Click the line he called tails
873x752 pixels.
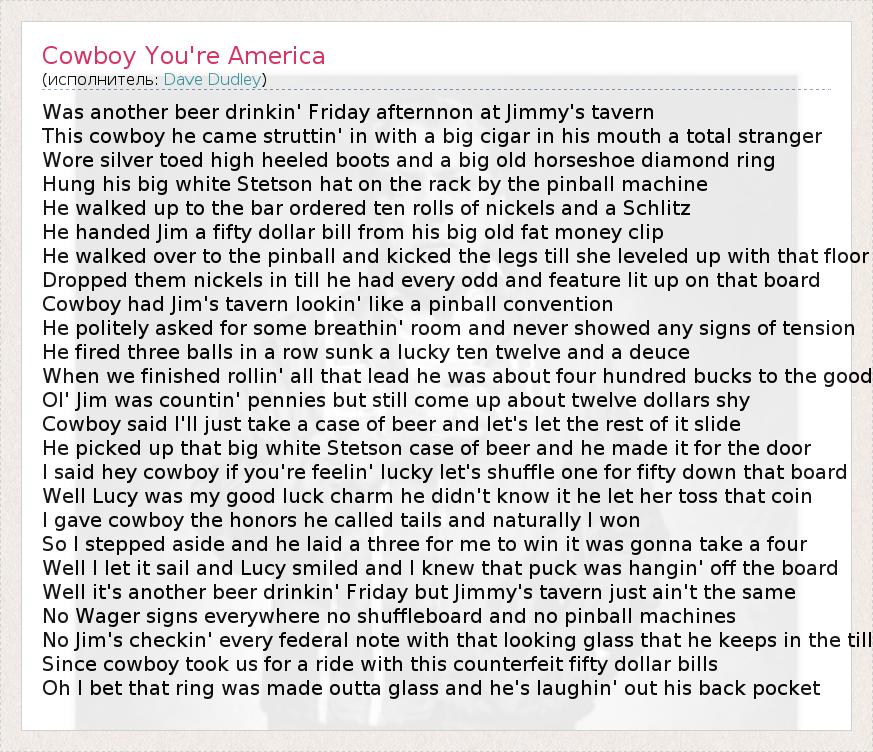341,520
